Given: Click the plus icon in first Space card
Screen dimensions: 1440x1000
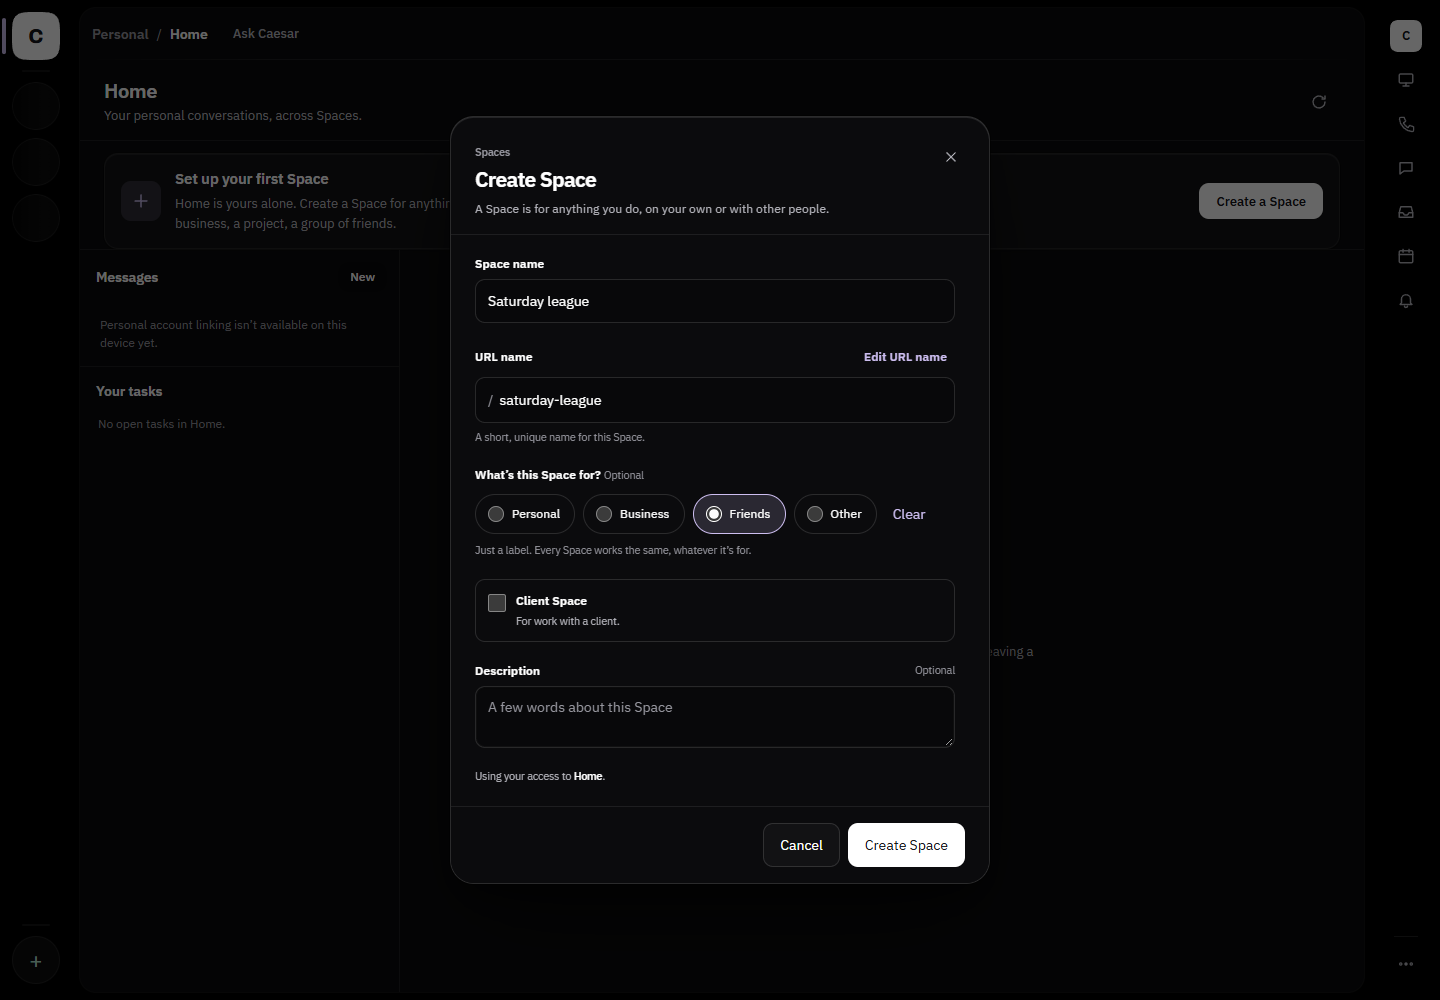Looking at the screenshot, I should coord(141,201).
